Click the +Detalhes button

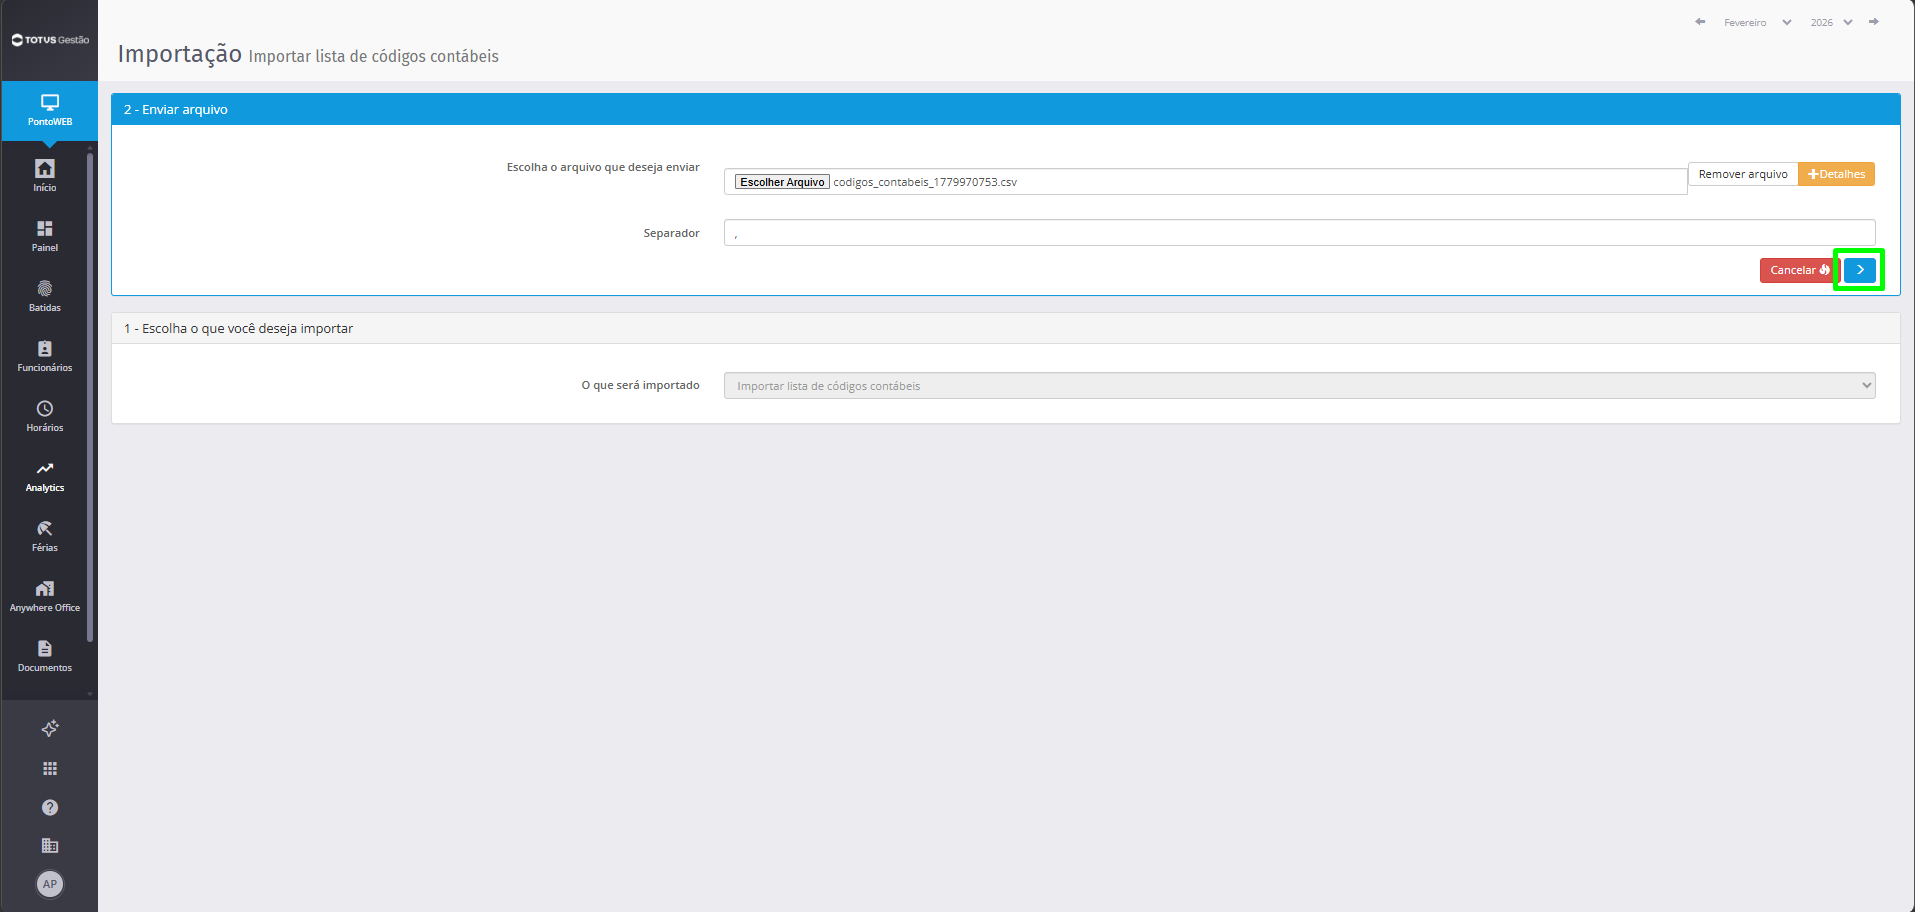point(1836,174)
